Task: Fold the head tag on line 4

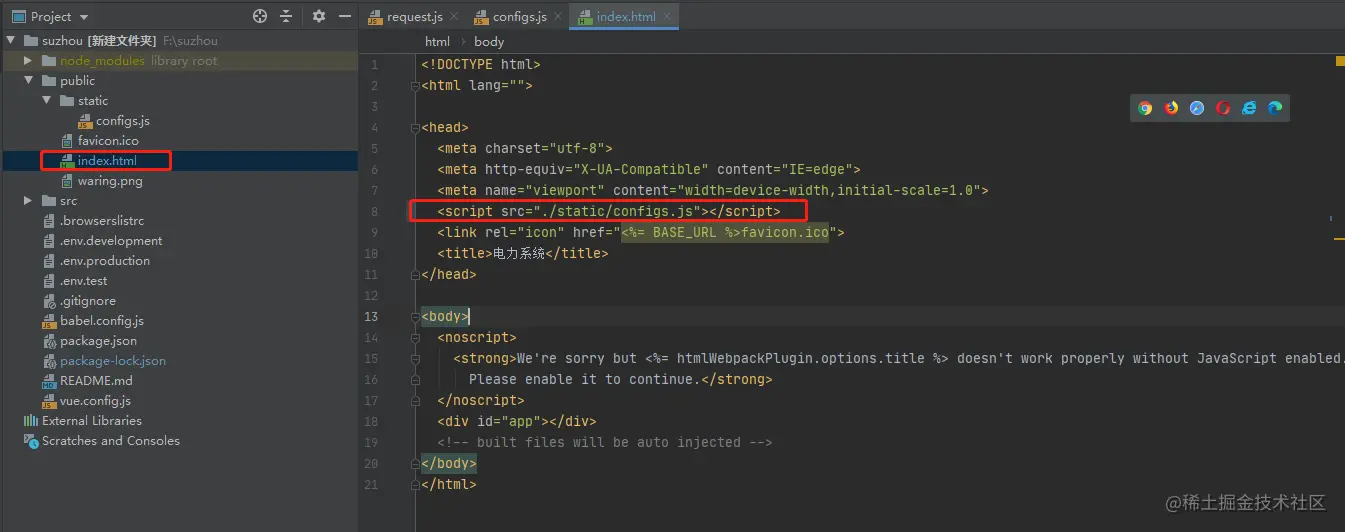Action: point(415,128)
